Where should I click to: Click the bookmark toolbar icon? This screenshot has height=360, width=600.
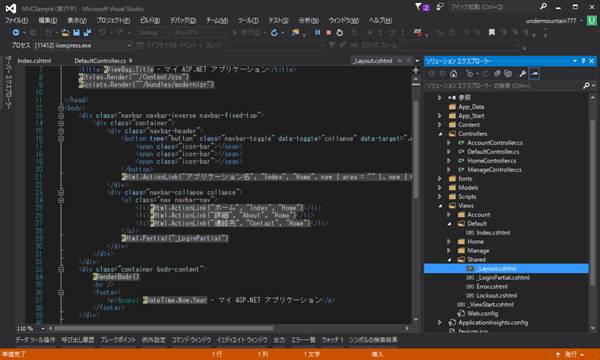coord(492,33)
